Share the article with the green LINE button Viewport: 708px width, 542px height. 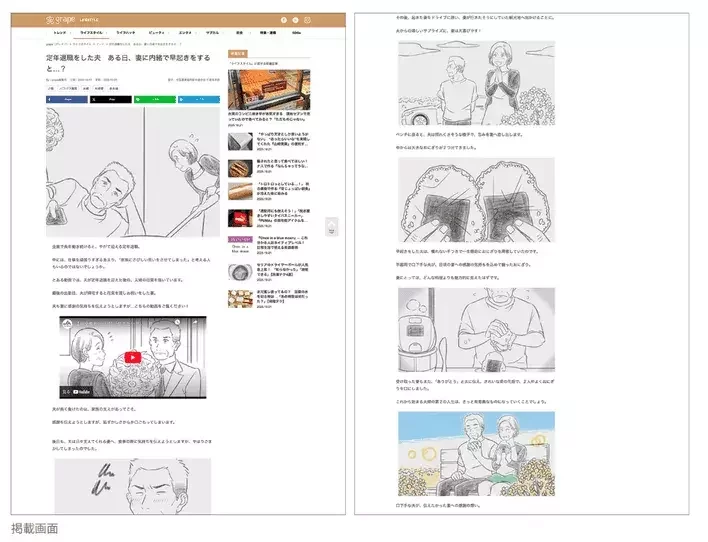coord(154,100)
